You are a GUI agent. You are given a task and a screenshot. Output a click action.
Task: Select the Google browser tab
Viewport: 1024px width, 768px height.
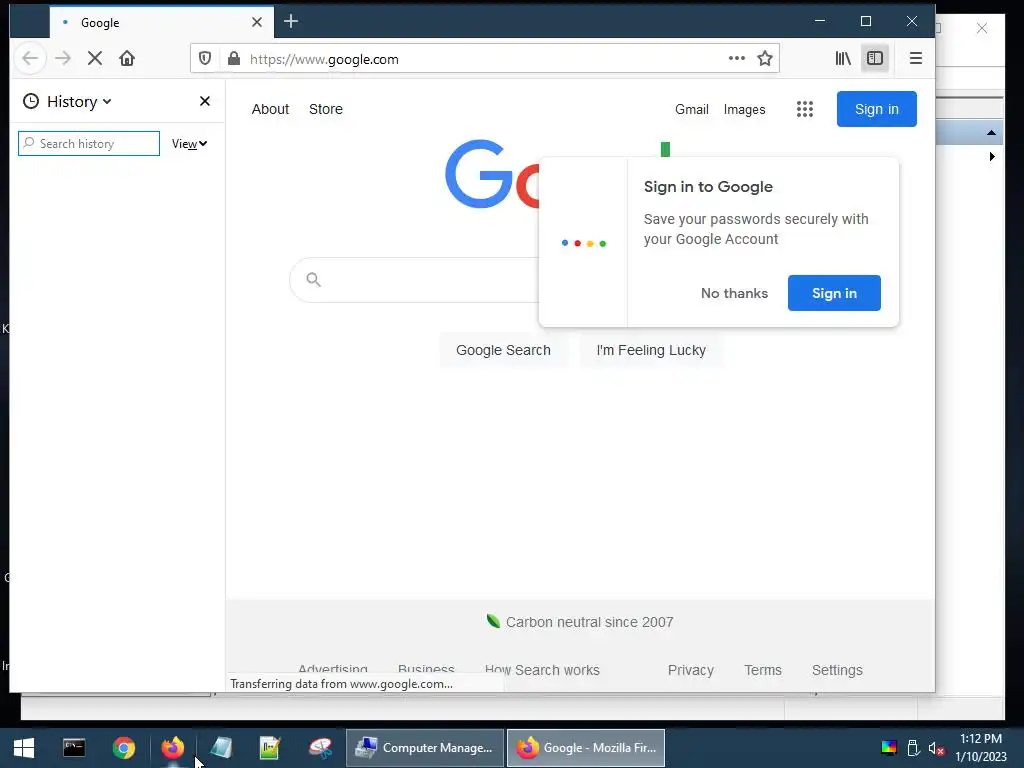coord(162,22)
